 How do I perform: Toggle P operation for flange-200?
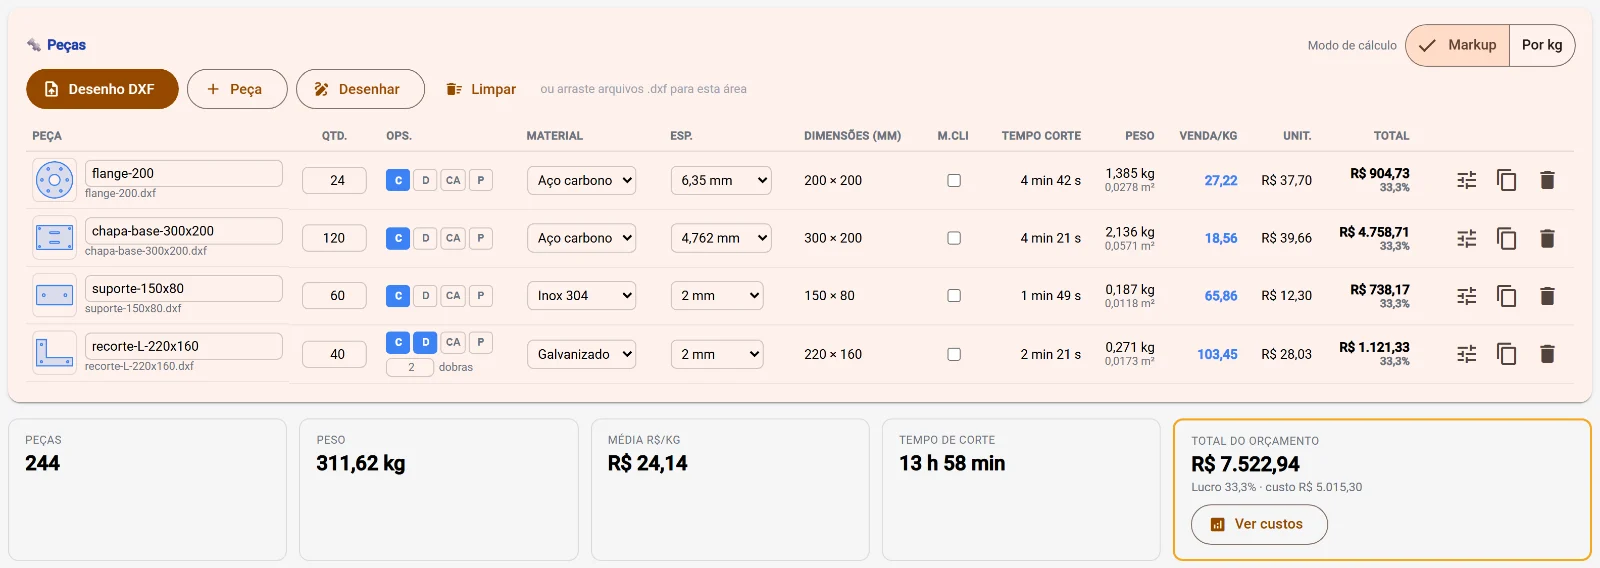tap(481, 180)
